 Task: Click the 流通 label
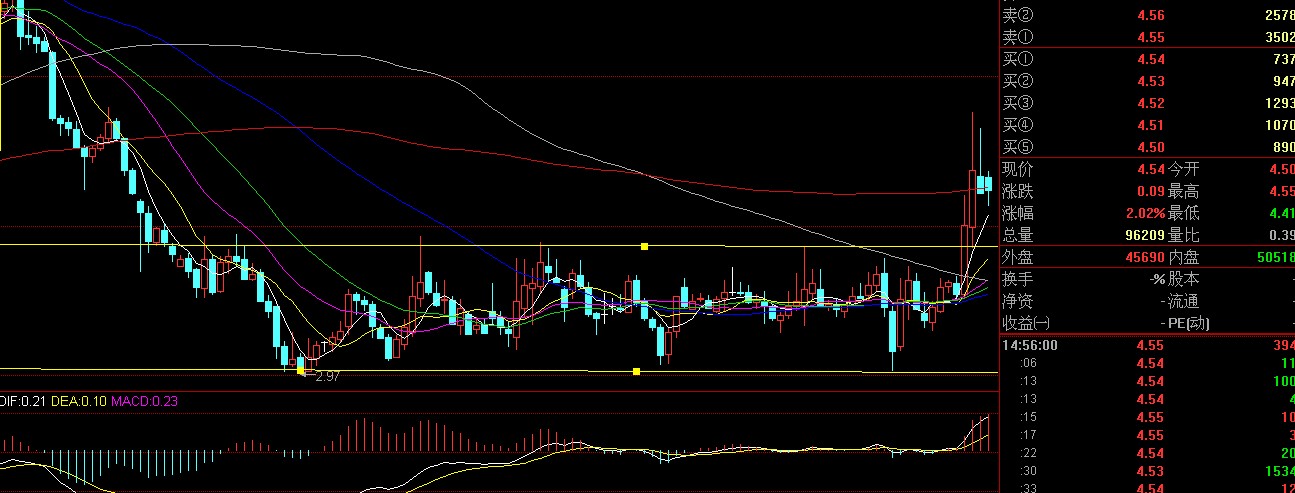(x=1183, y=301)
